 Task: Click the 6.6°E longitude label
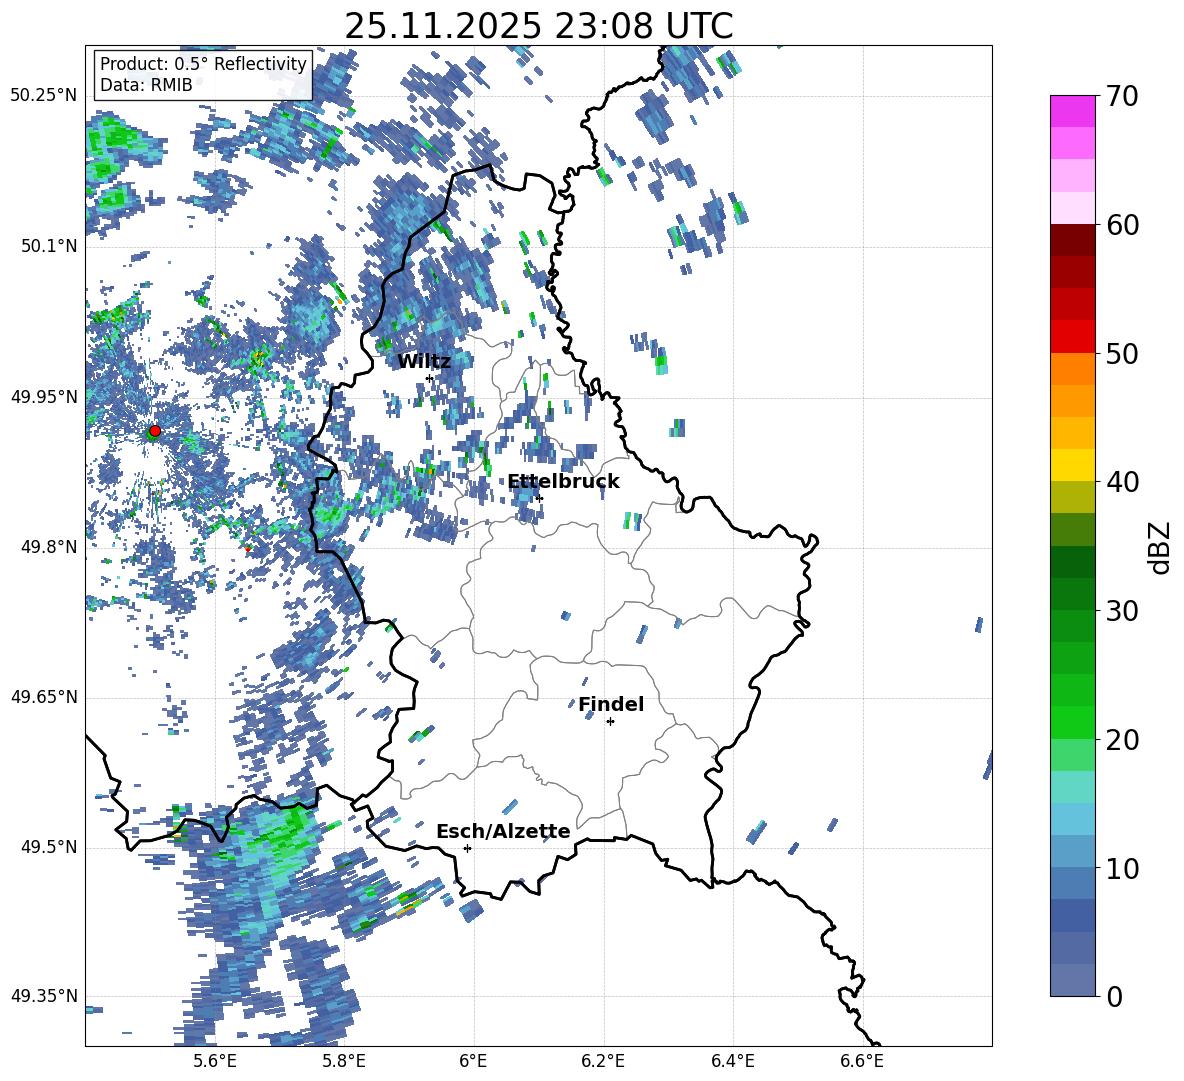pos(862,1061)
